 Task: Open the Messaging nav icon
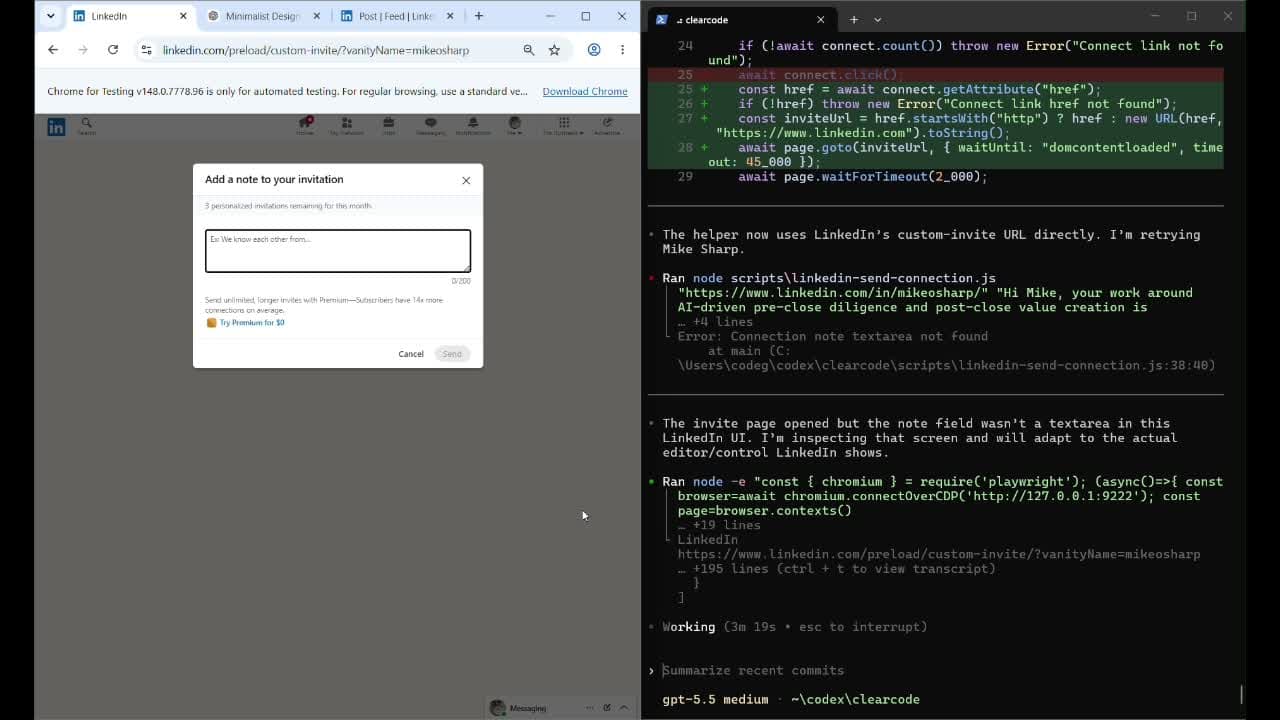431,126
